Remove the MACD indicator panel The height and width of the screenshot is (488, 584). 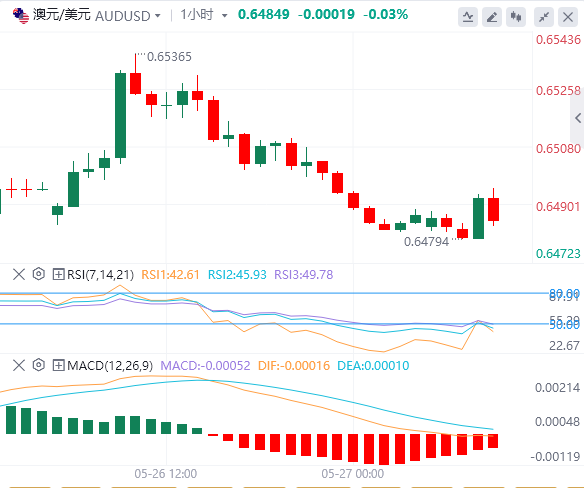click(19, 365)
